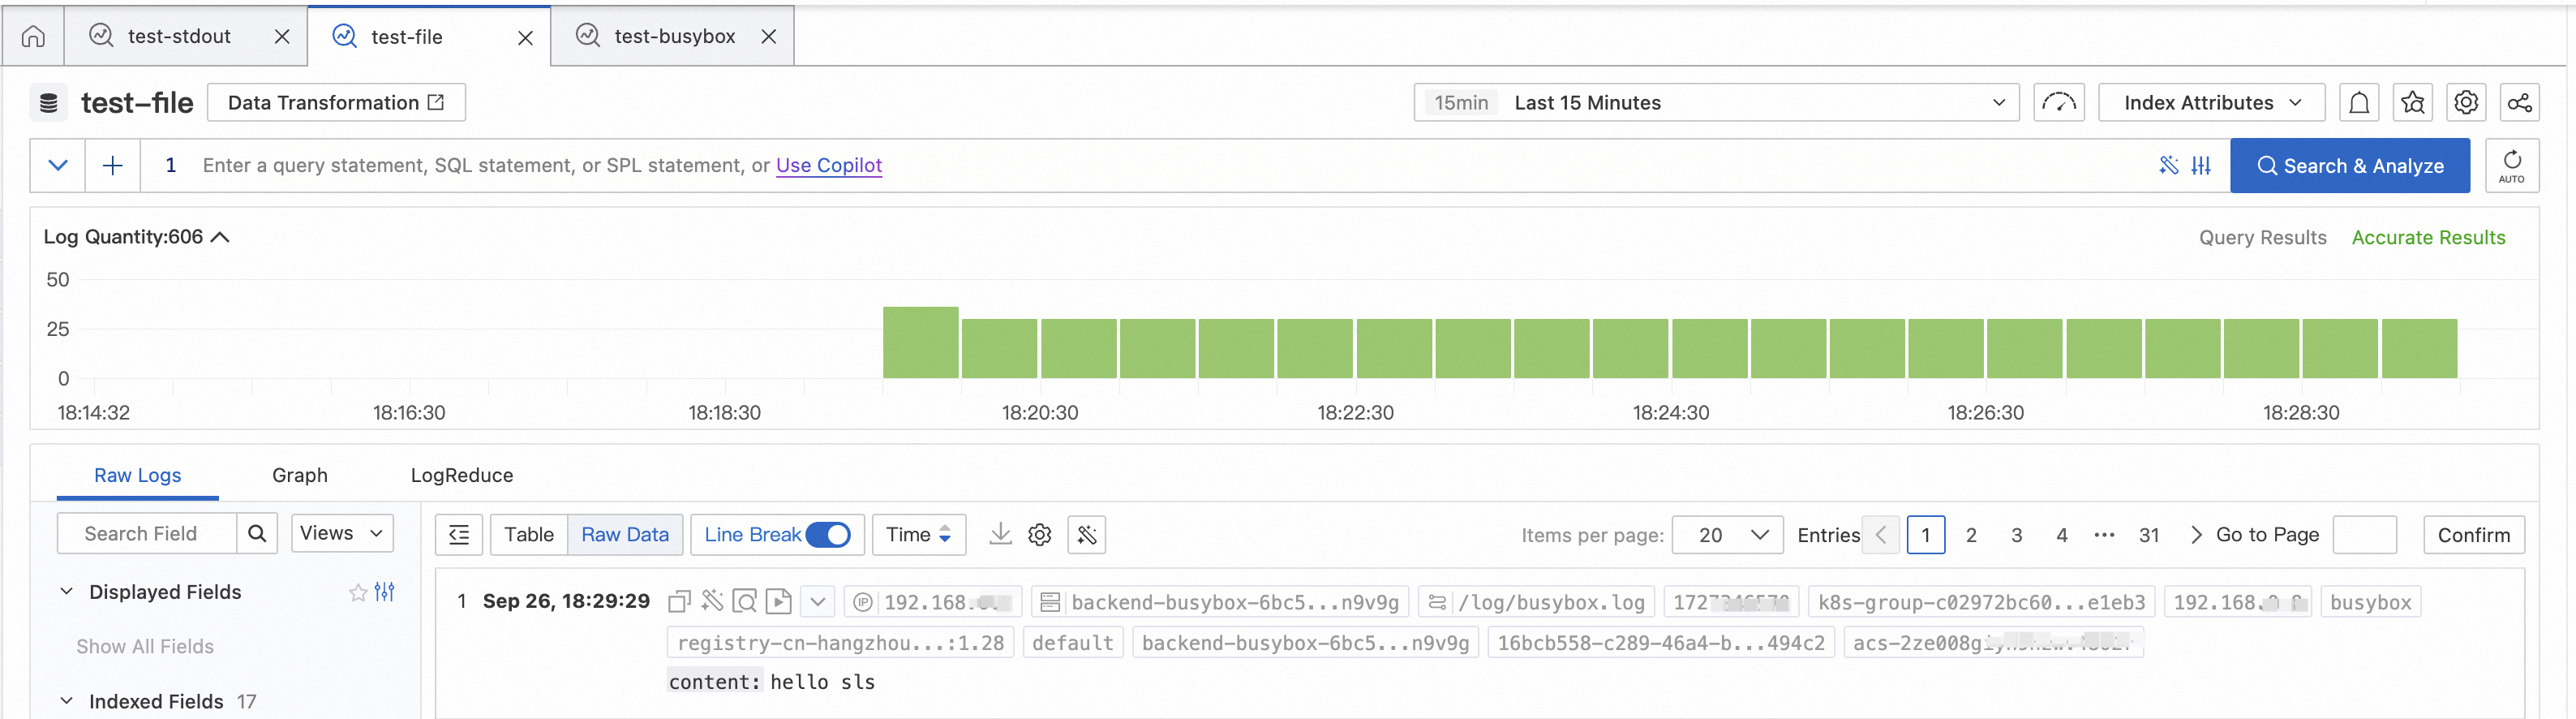2576x719 pixels.
Task: Click the last histogram bar near 18:29
Action: click(2419, 349)
